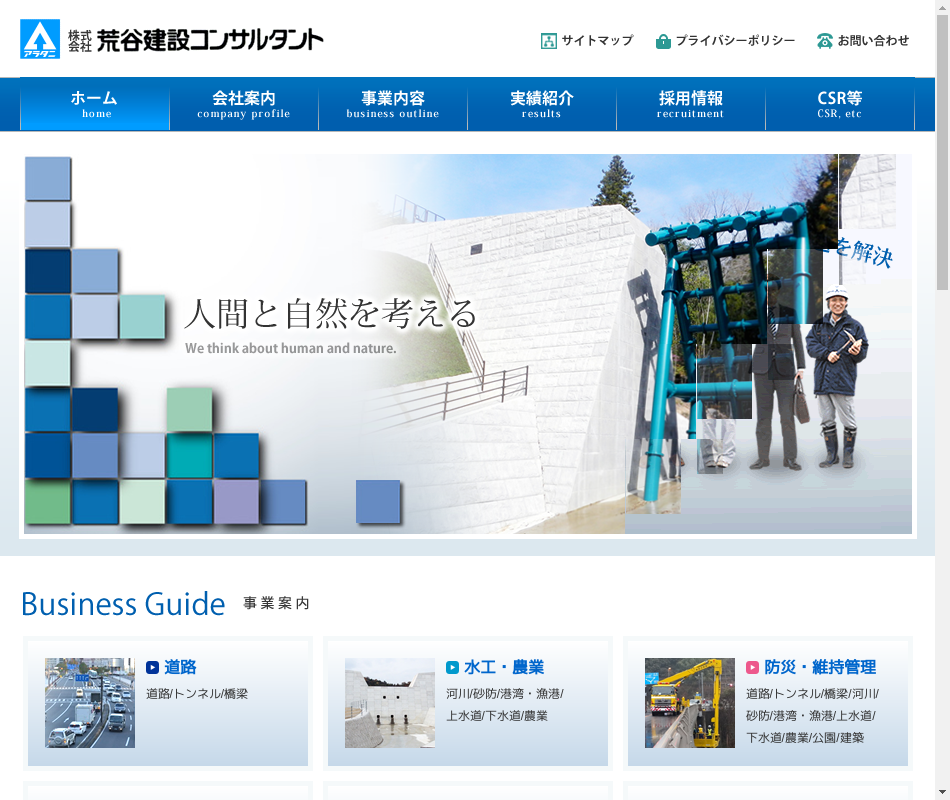Click the privacy policy lock icon

pyautogui.click(x=663, y=41)
